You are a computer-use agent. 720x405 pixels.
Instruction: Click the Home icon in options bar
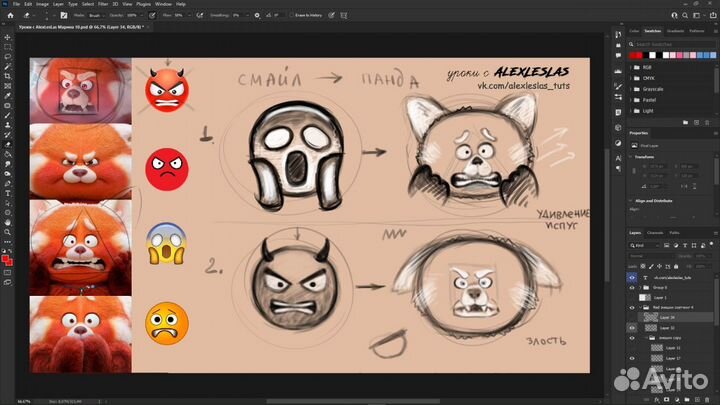click(x=10, y=15)
